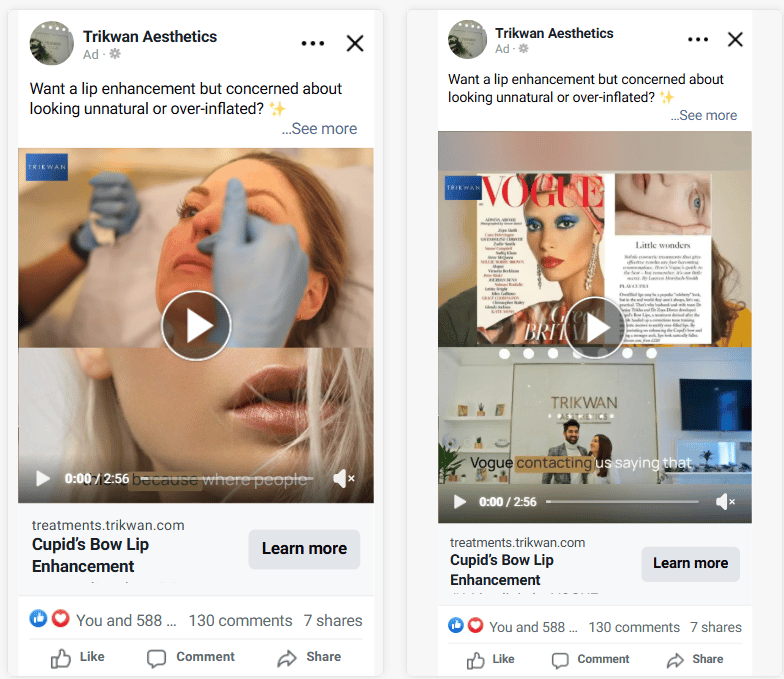The width and height of the screenshot is (784, 679).
Task: Open three-dot menu on left ad
Action: point(312,44)
